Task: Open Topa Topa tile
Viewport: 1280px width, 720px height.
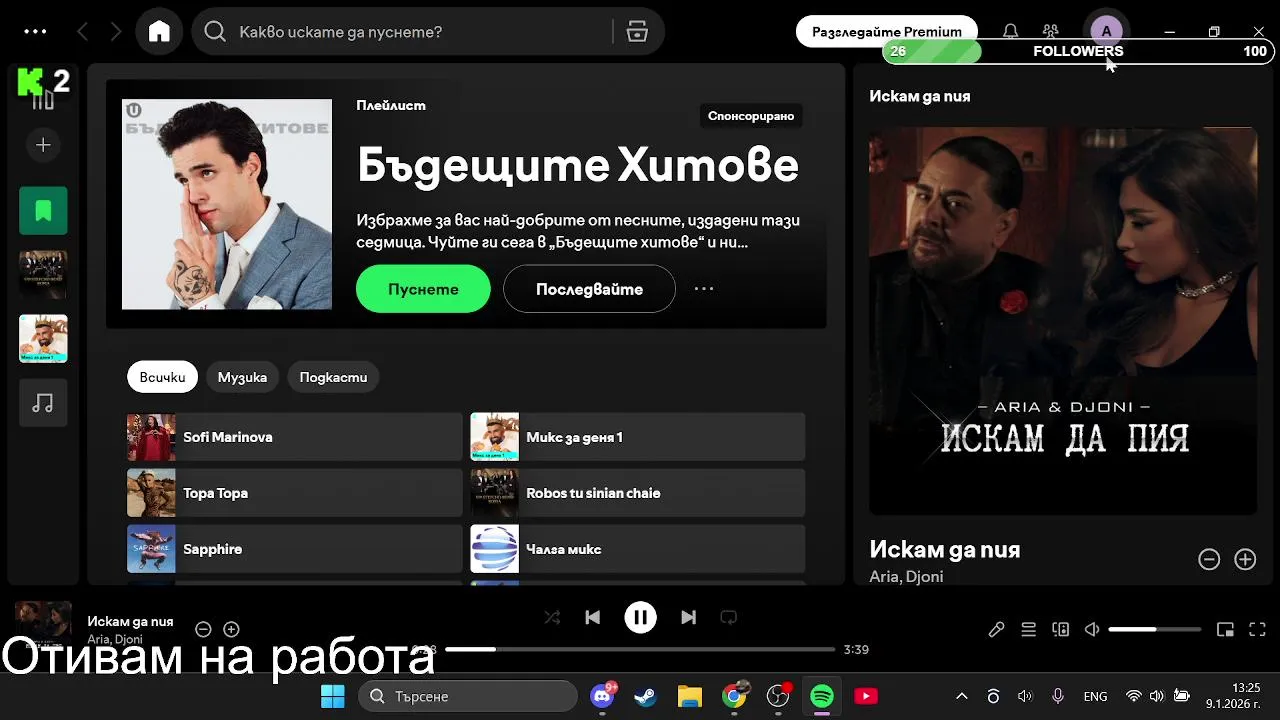Action: [x=294, y=493]
